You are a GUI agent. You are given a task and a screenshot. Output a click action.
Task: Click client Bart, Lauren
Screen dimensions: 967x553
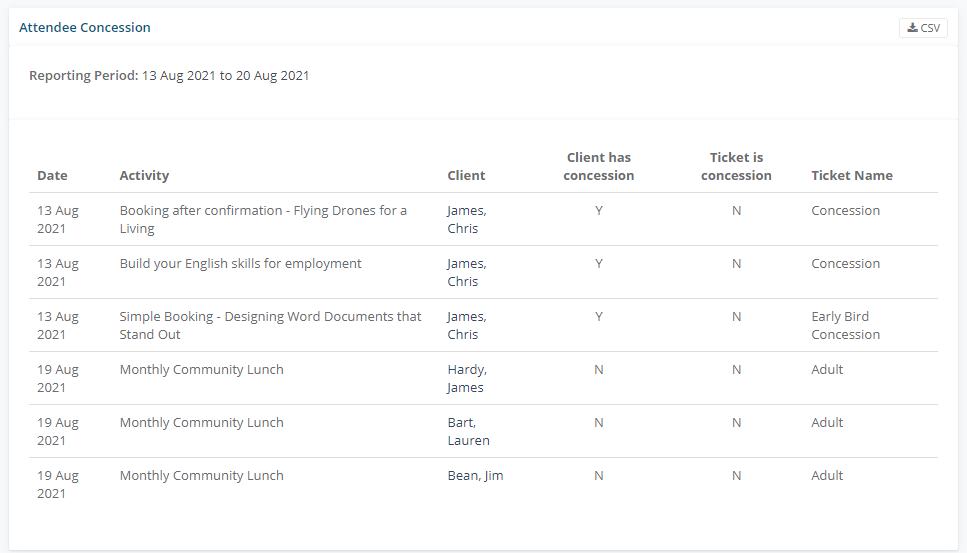pos(468,431)
